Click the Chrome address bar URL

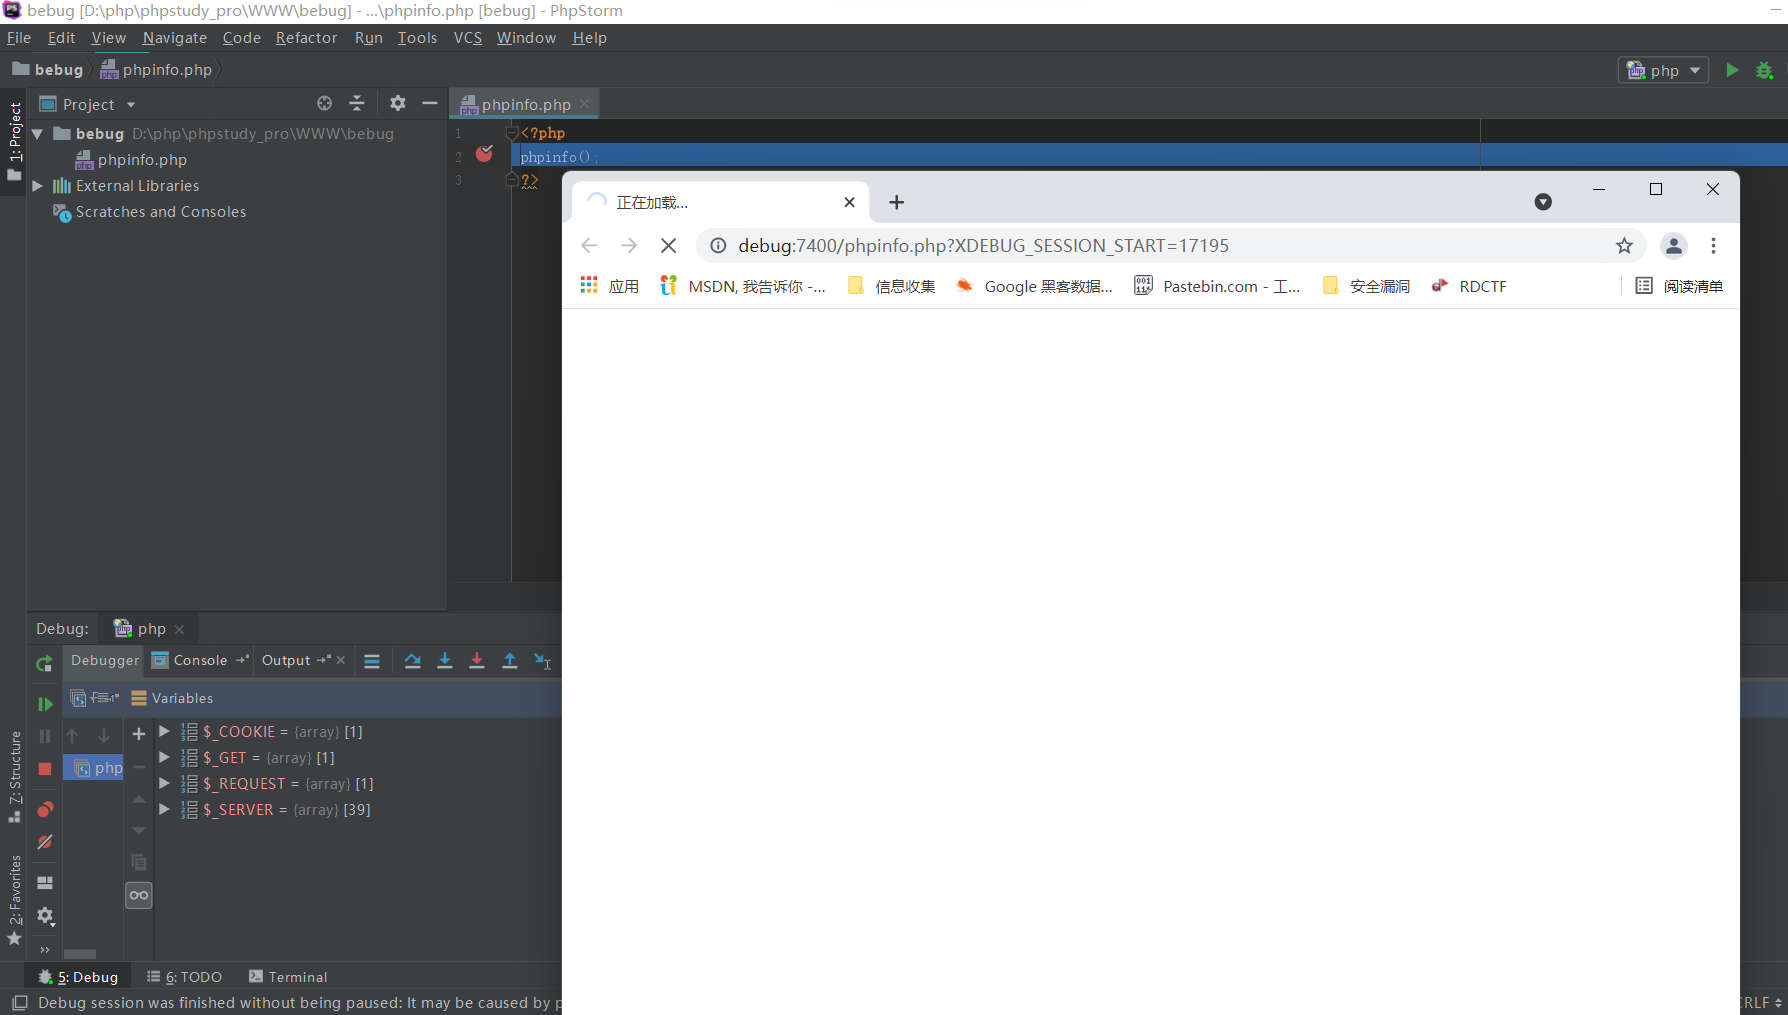tap(983, 245)
